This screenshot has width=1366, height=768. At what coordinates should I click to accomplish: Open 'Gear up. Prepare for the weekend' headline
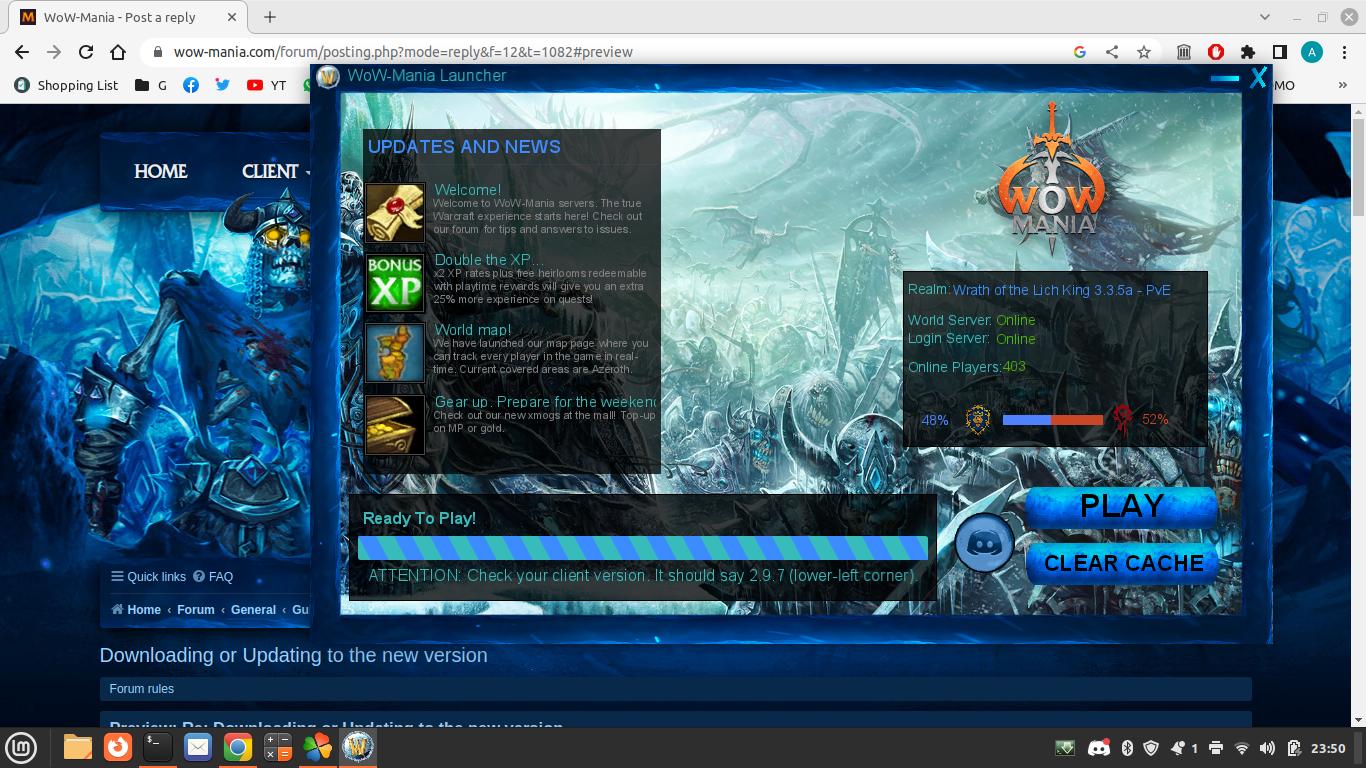point(545,402)
